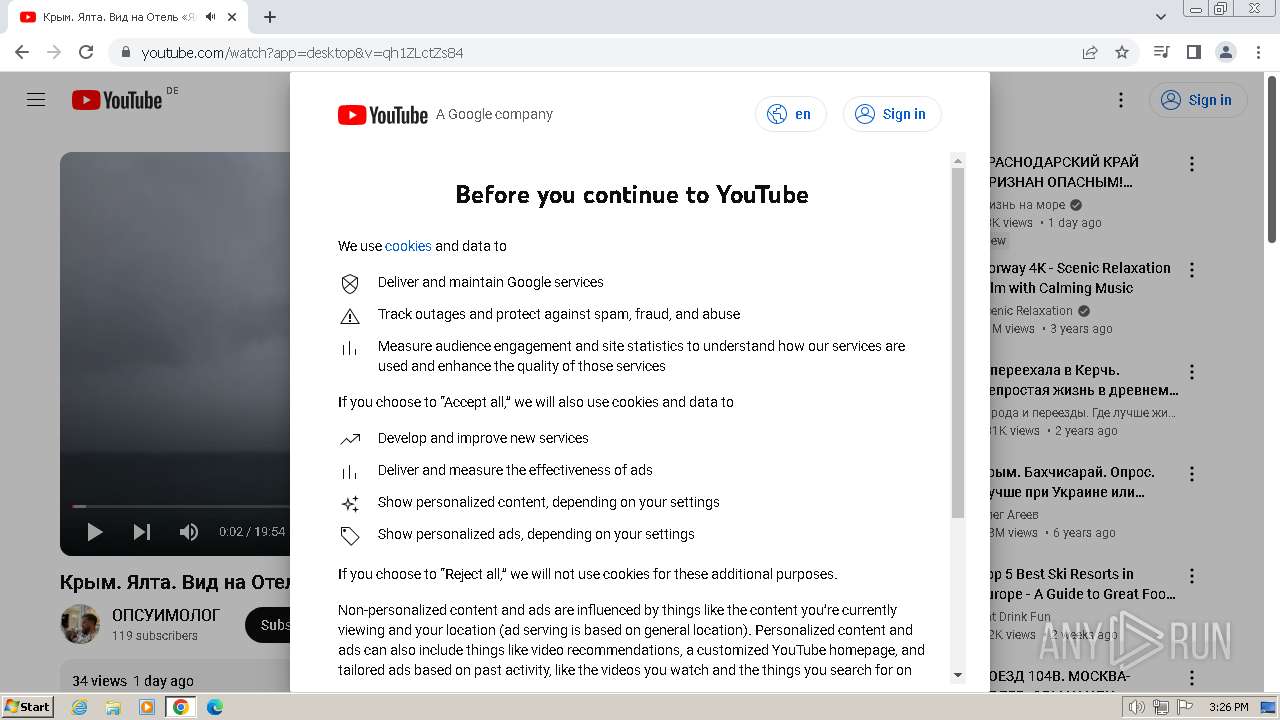Screen dimensions: 1280x720
Task: Click 'Before you continue to YouTube' heading
Action: (x=632, y=195)
